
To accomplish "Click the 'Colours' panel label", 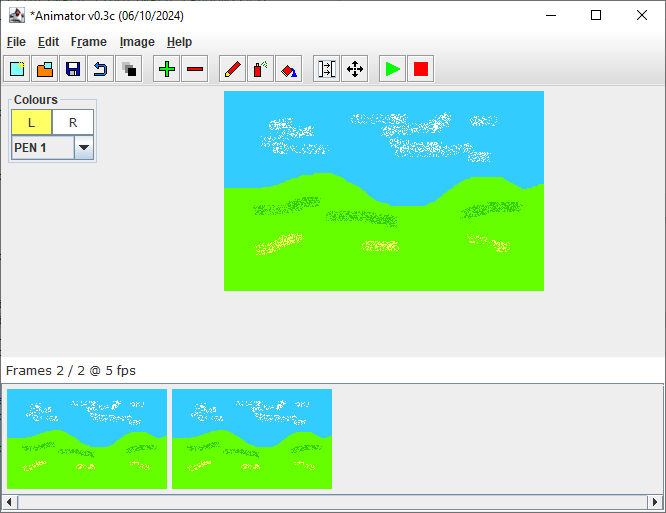I will pyautogui.click(x=36, y=100).
